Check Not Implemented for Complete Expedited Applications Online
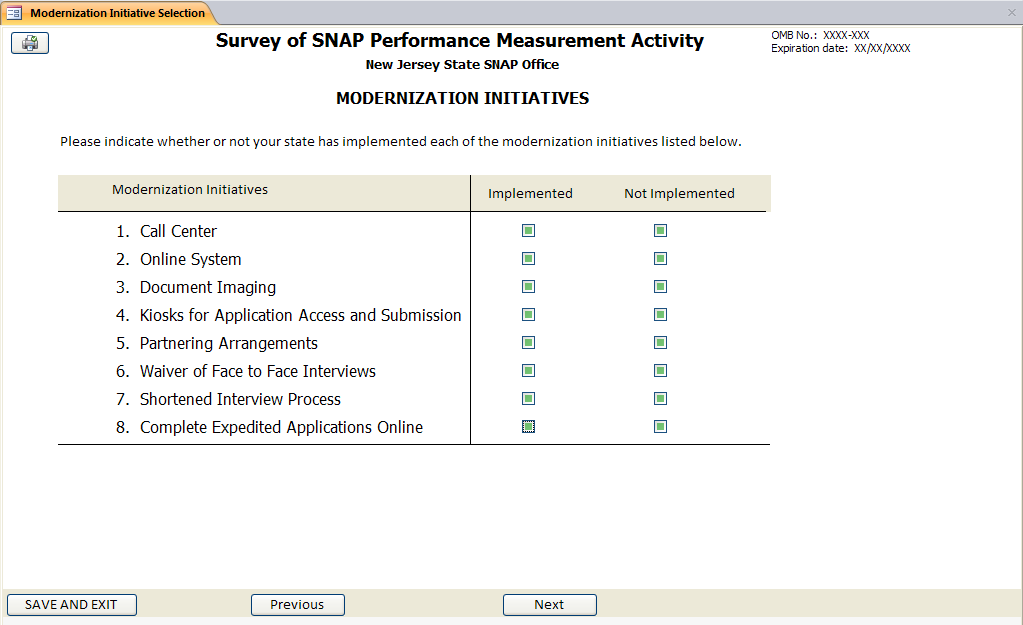1023x625 pixels. (x=660, y=427)
